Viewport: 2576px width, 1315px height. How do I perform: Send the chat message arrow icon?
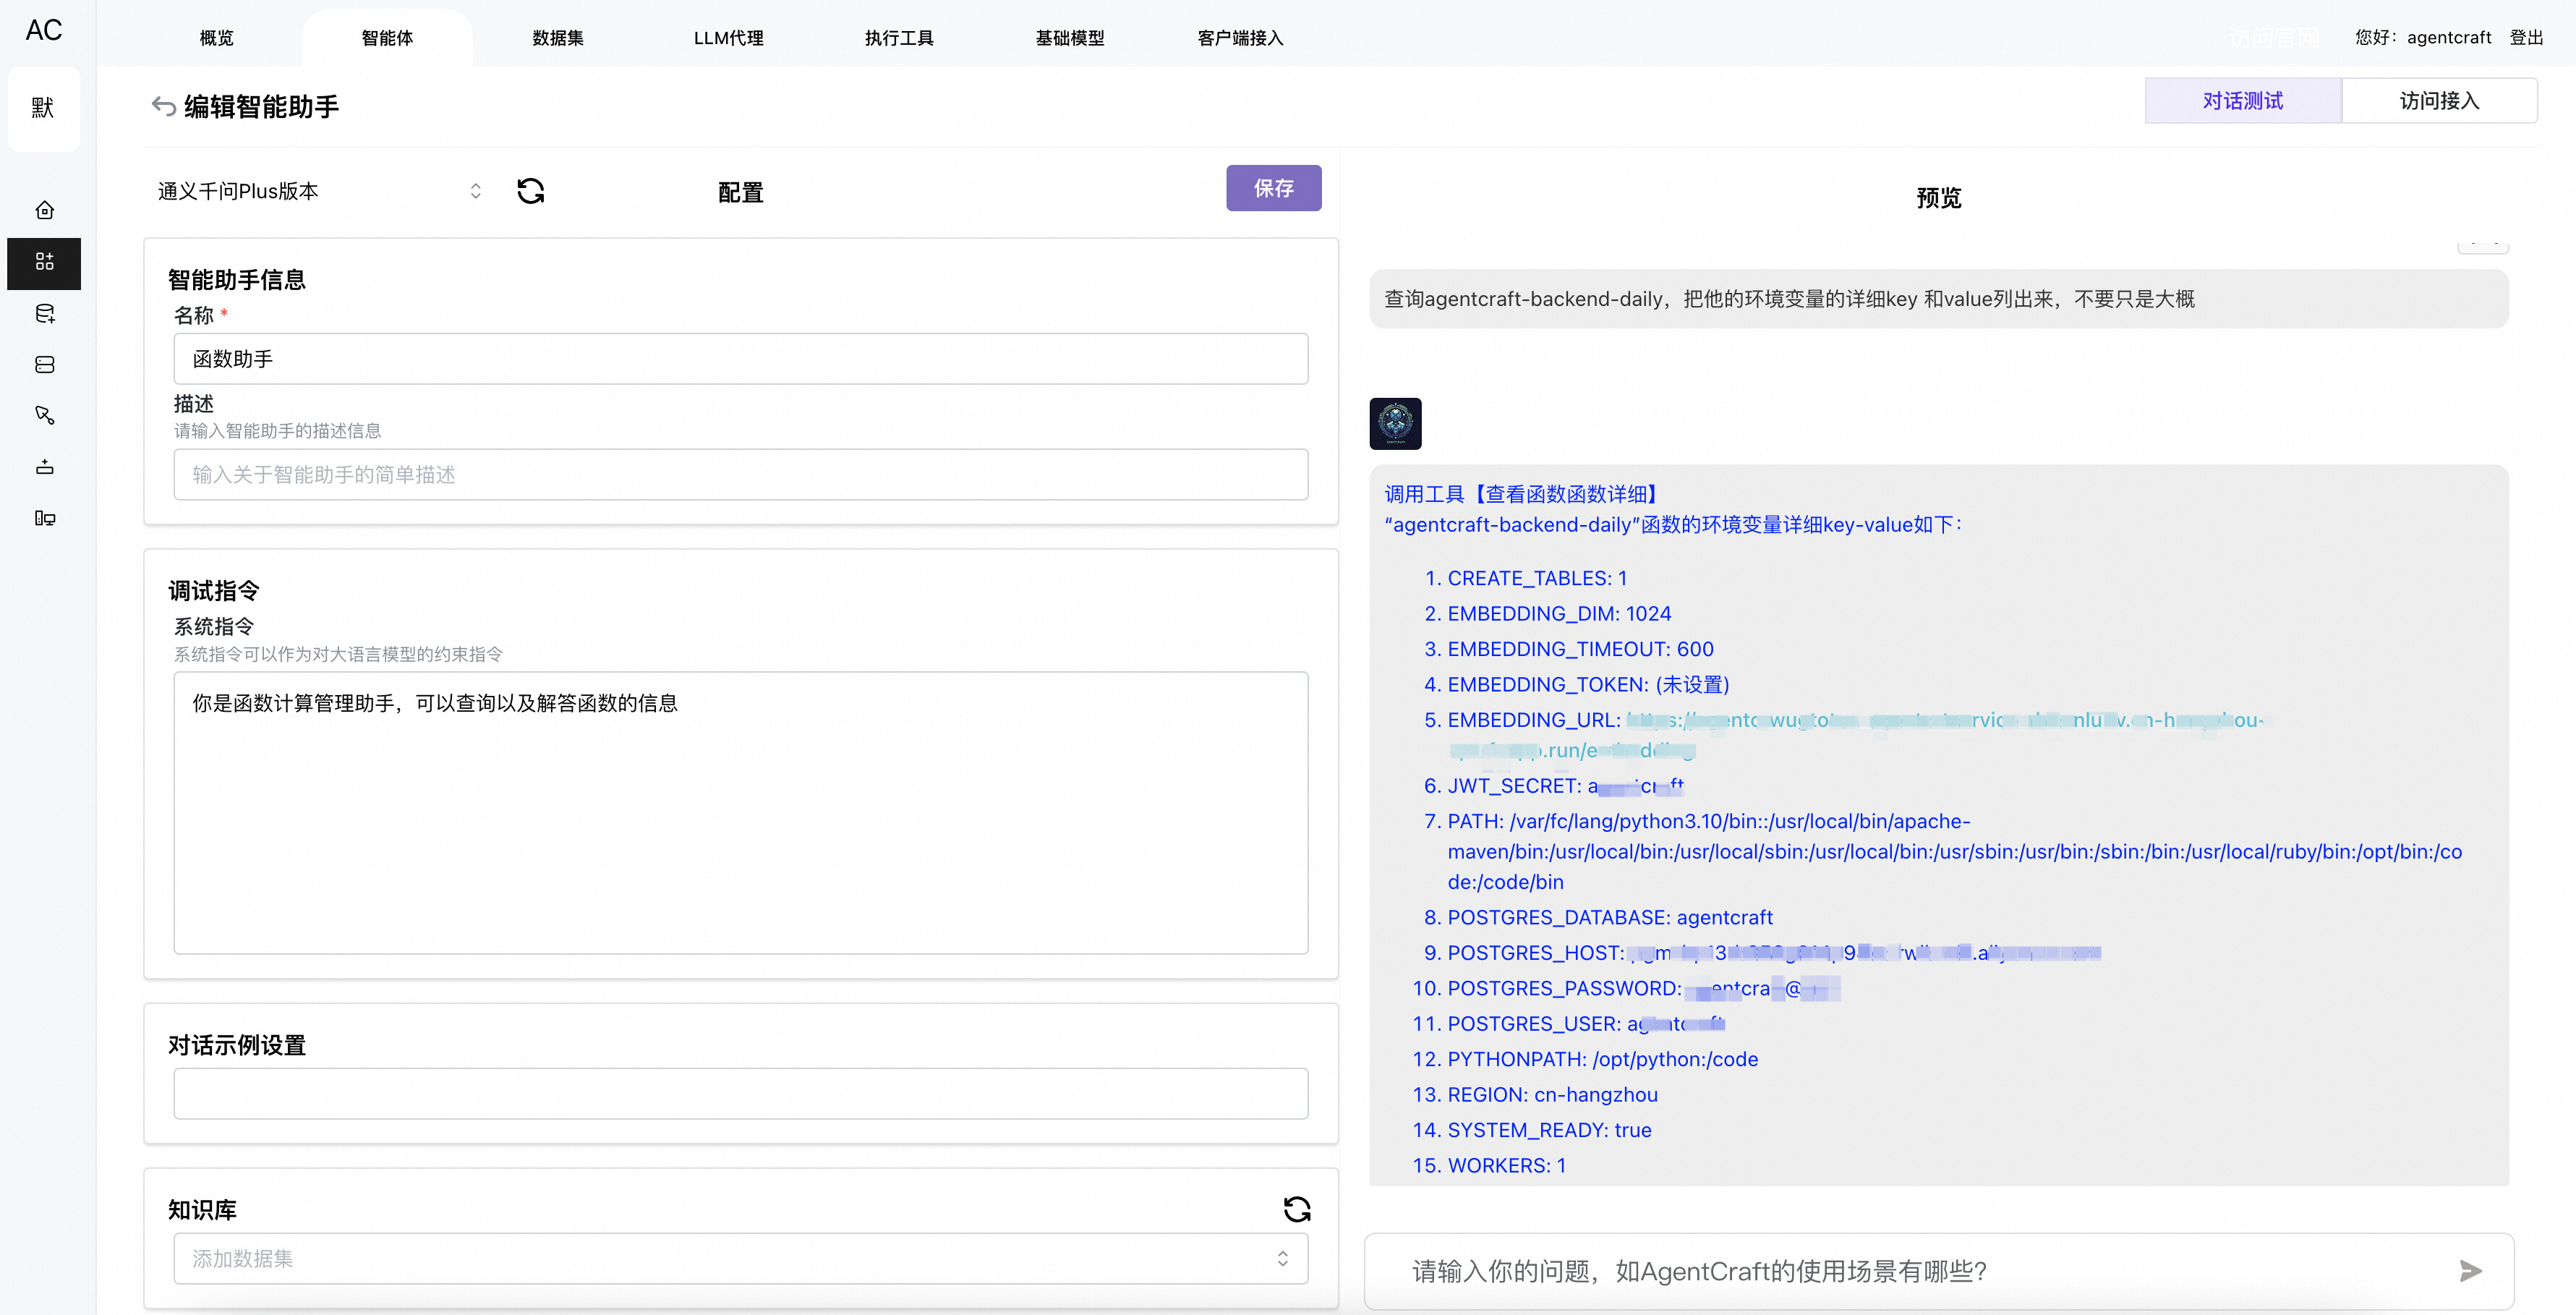[2470, 1271]
